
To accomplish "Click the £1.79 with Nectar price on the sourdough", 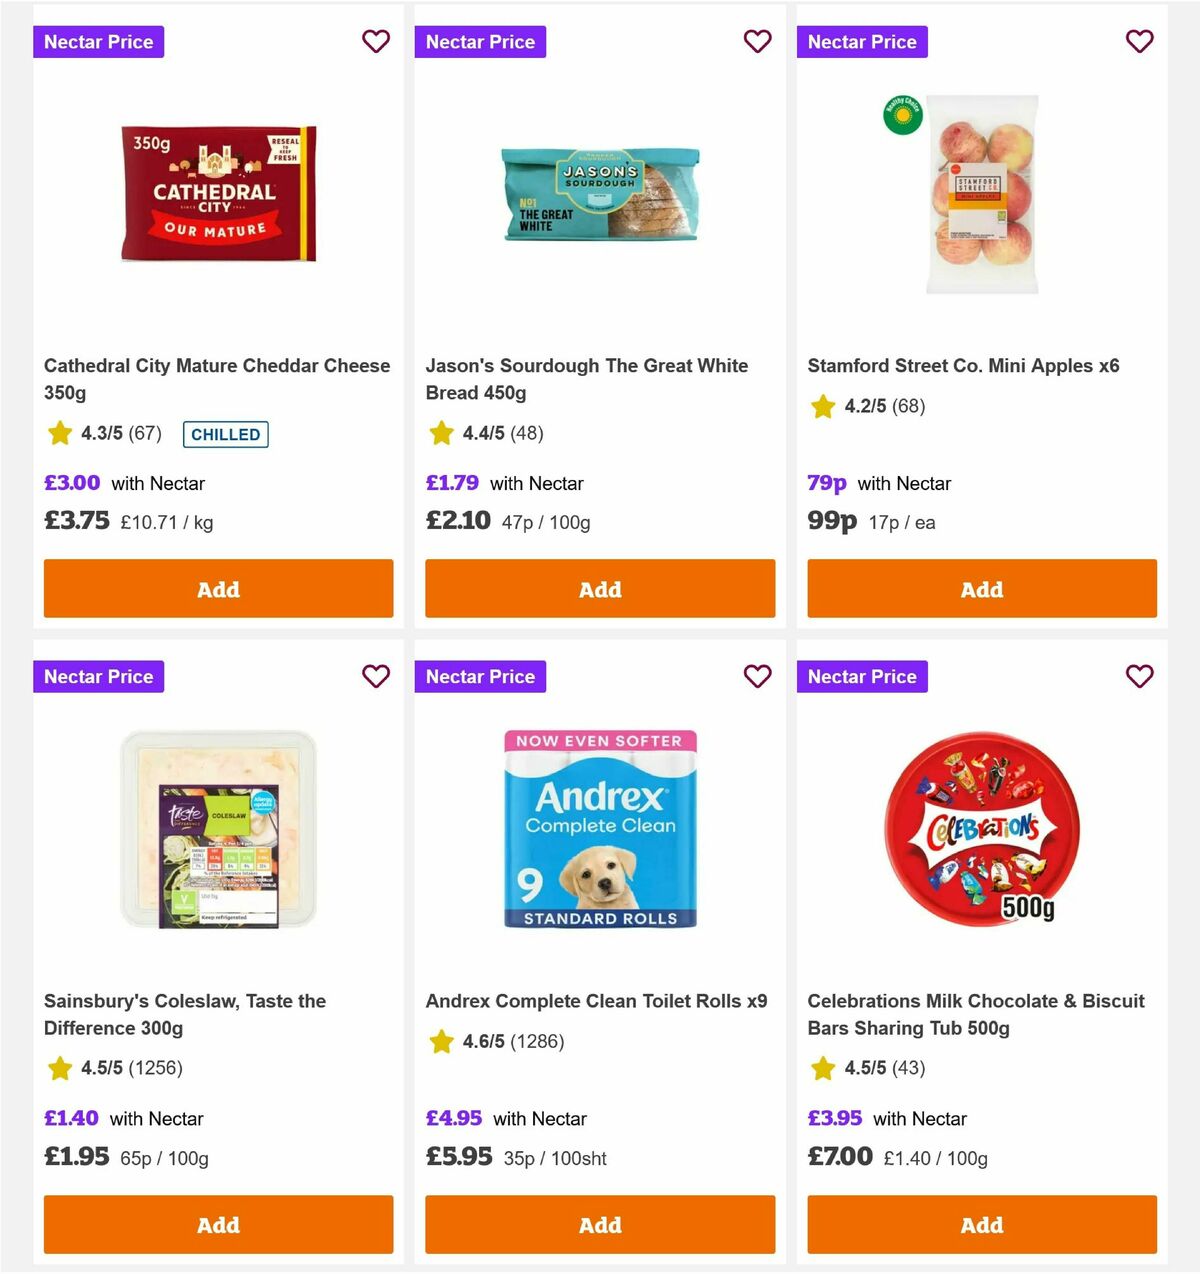I will coord(452,483).
